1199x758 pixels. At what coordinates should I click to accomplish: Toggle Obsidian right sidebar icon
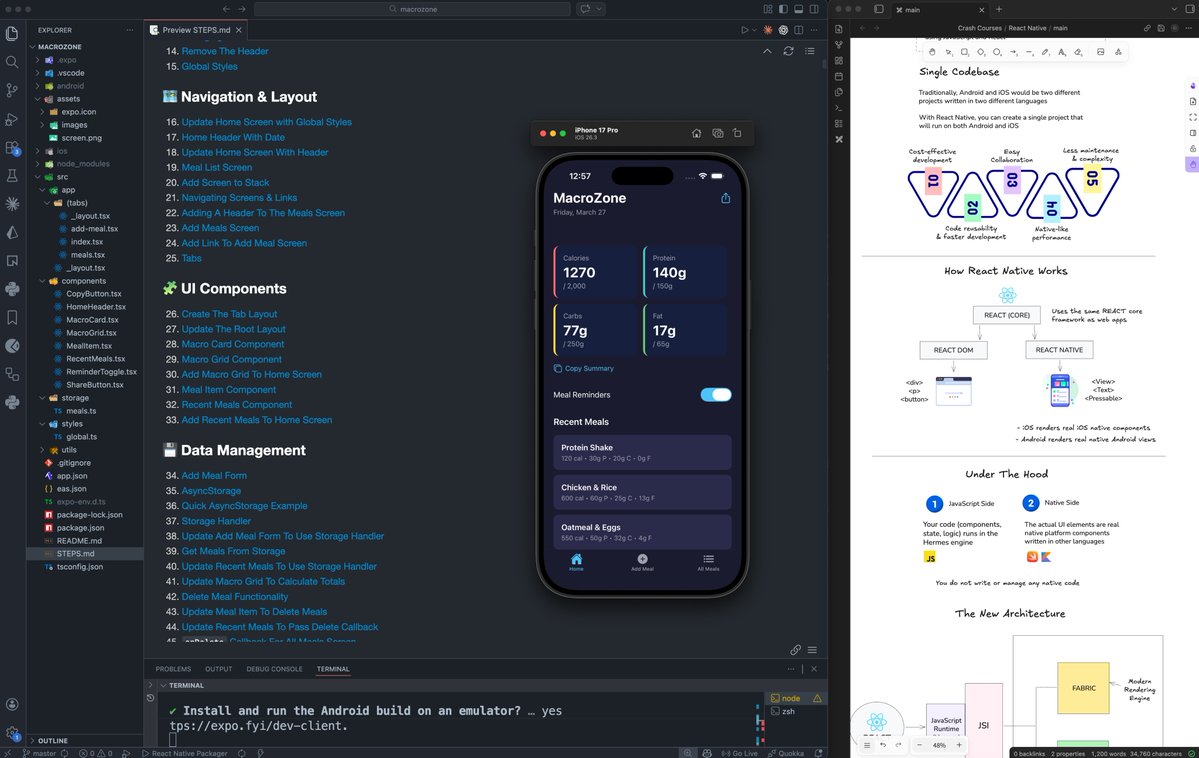pos(1191,9)
